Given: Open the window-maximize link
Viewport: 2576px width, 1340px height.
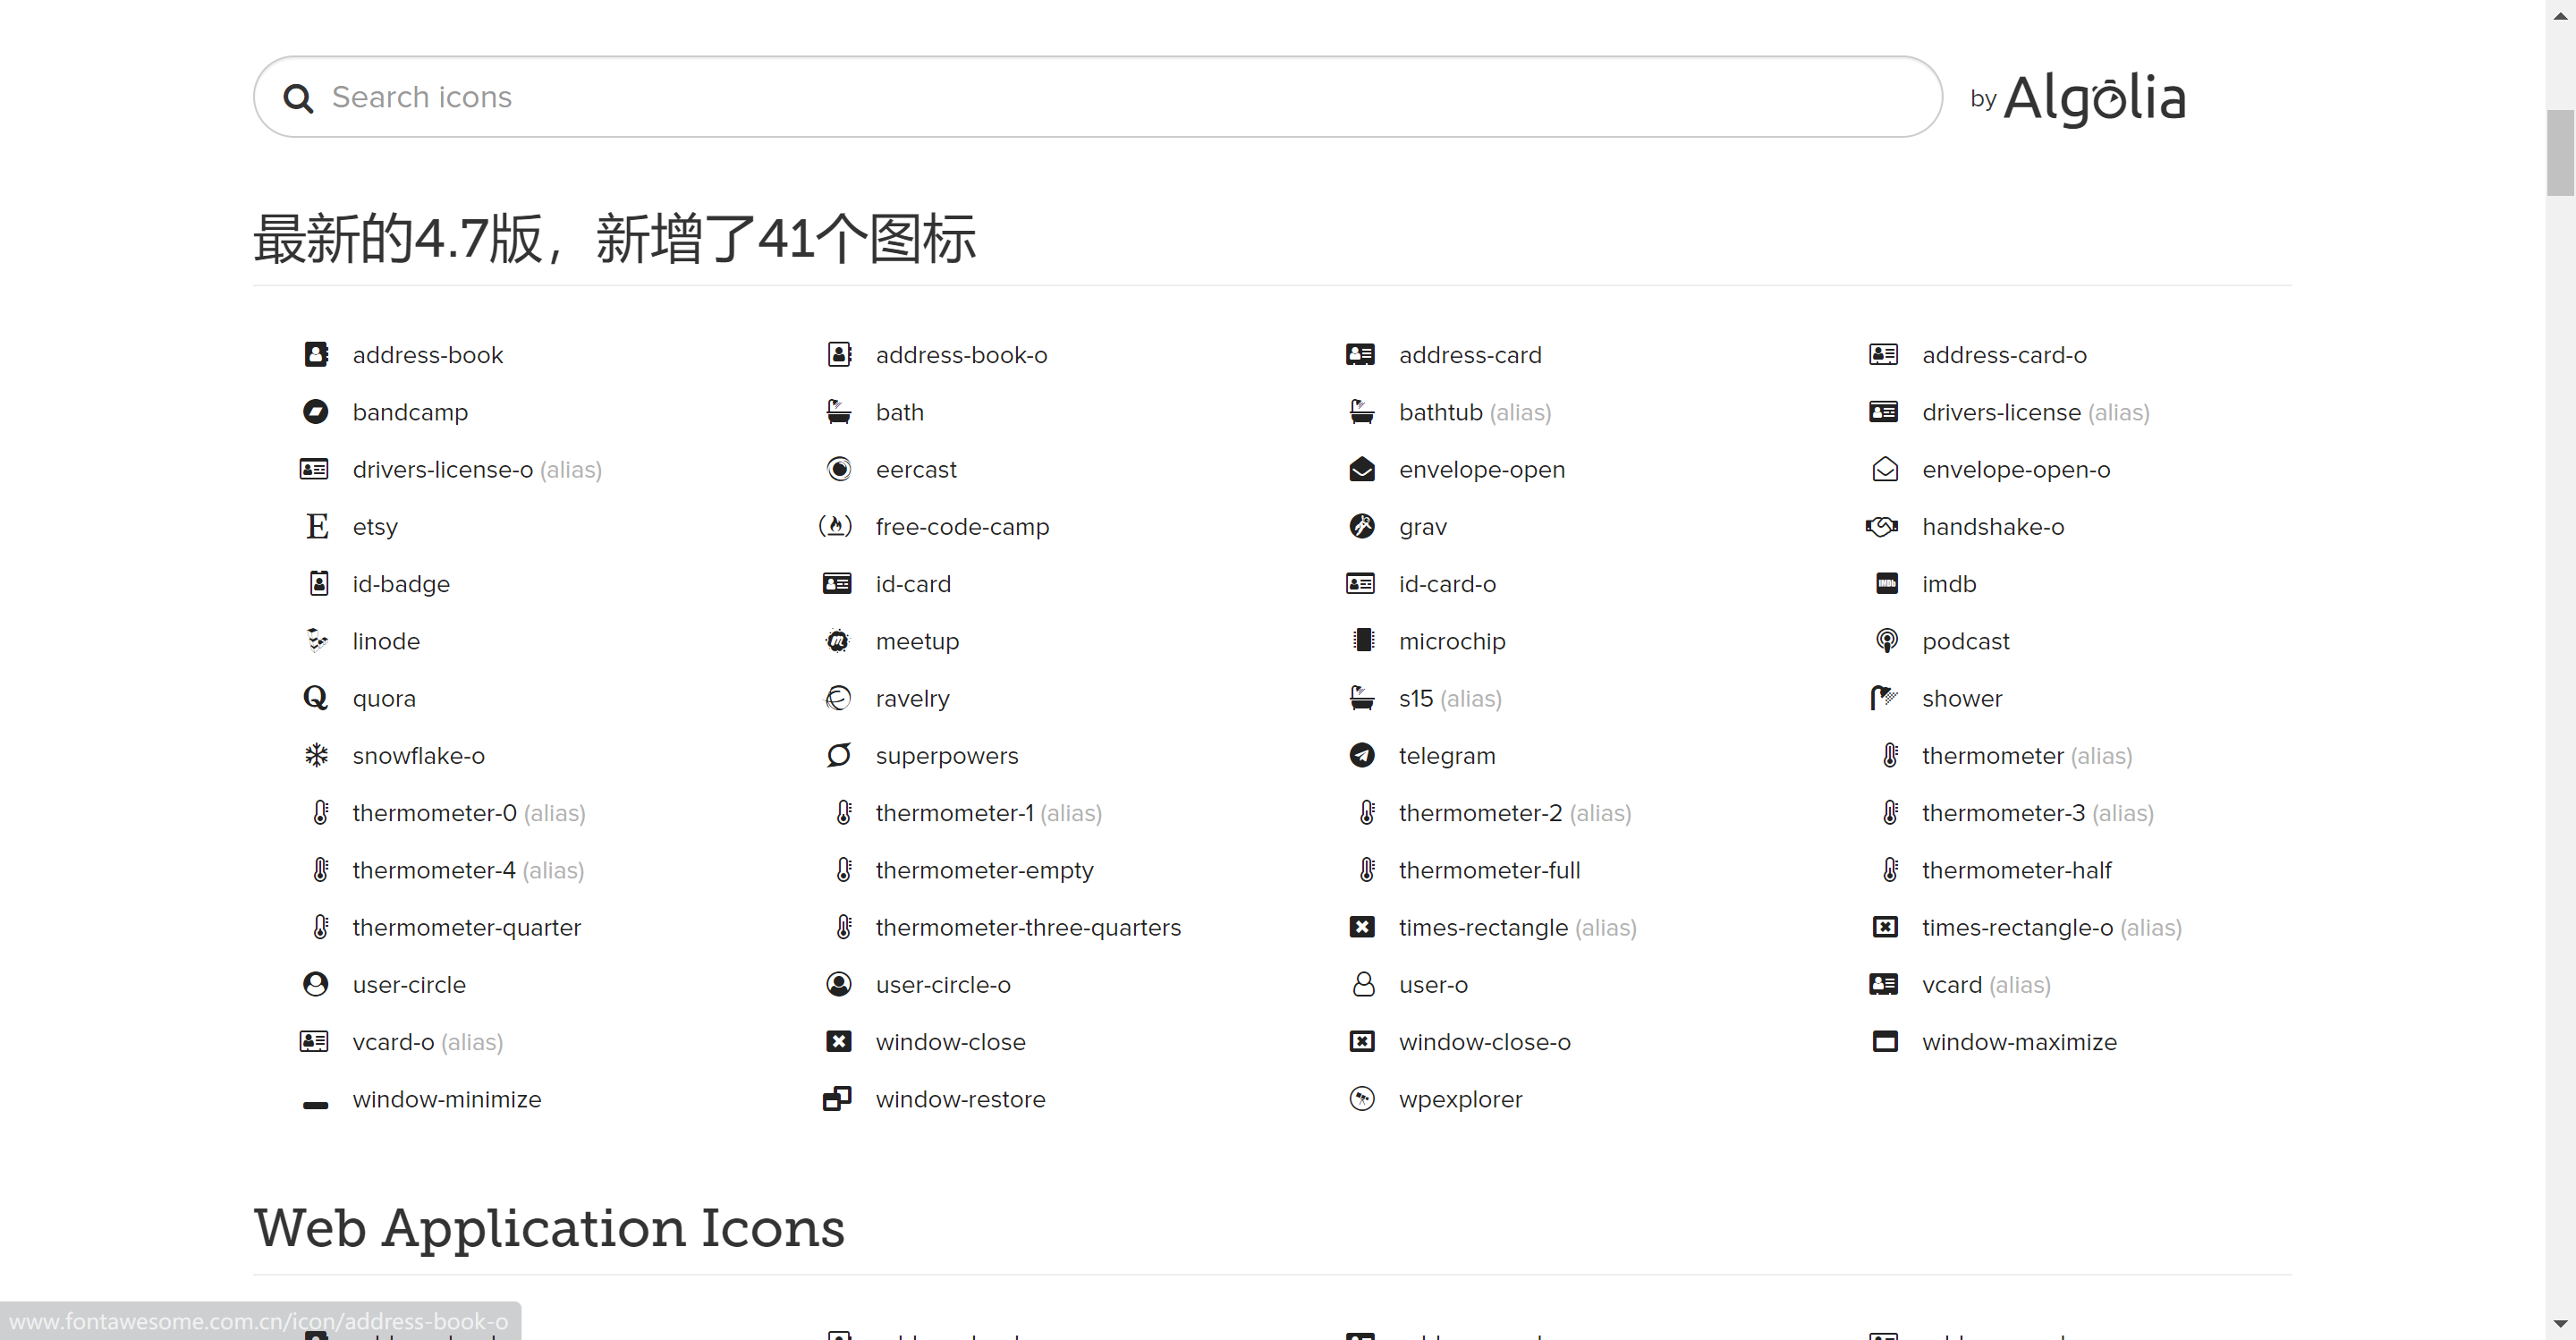Looking at the screenshot, I should [2018, 1042].
